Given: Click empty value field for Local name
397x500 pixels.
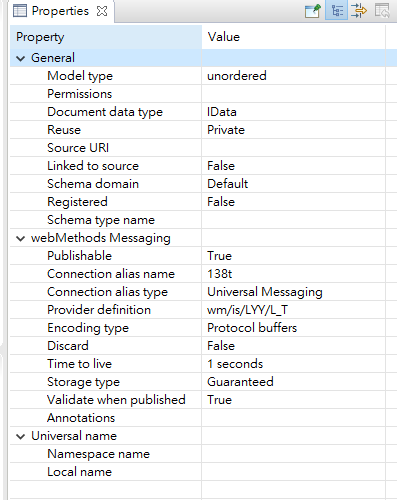Looking at the screenshot, I should point(293,472).
